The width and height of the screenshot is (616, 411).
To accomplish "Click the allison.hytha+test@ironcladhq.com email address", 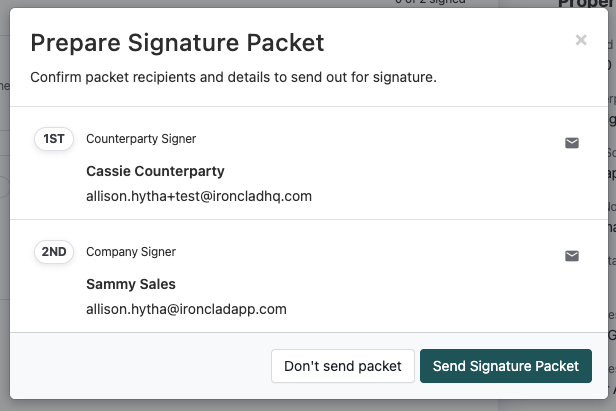I will (x=199, y=196).
